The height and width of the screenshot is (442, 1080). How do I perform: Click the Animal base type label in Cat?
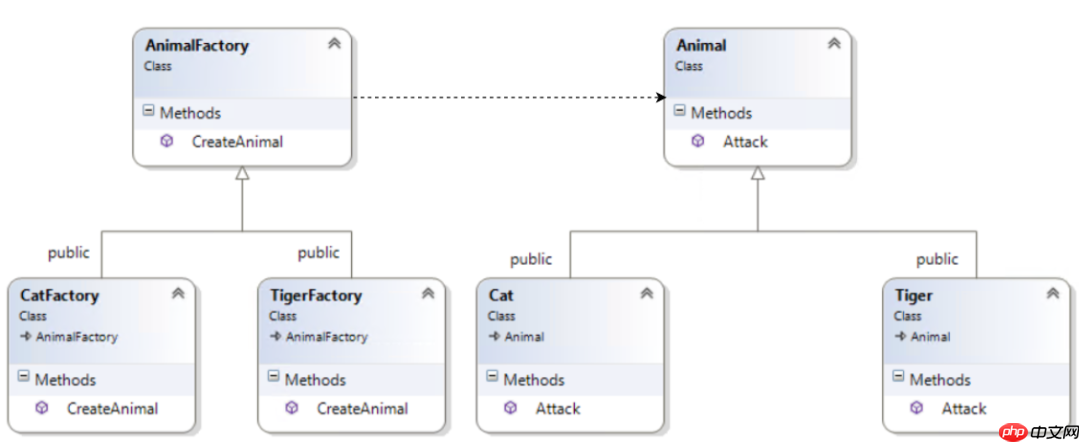coord(524,337)
